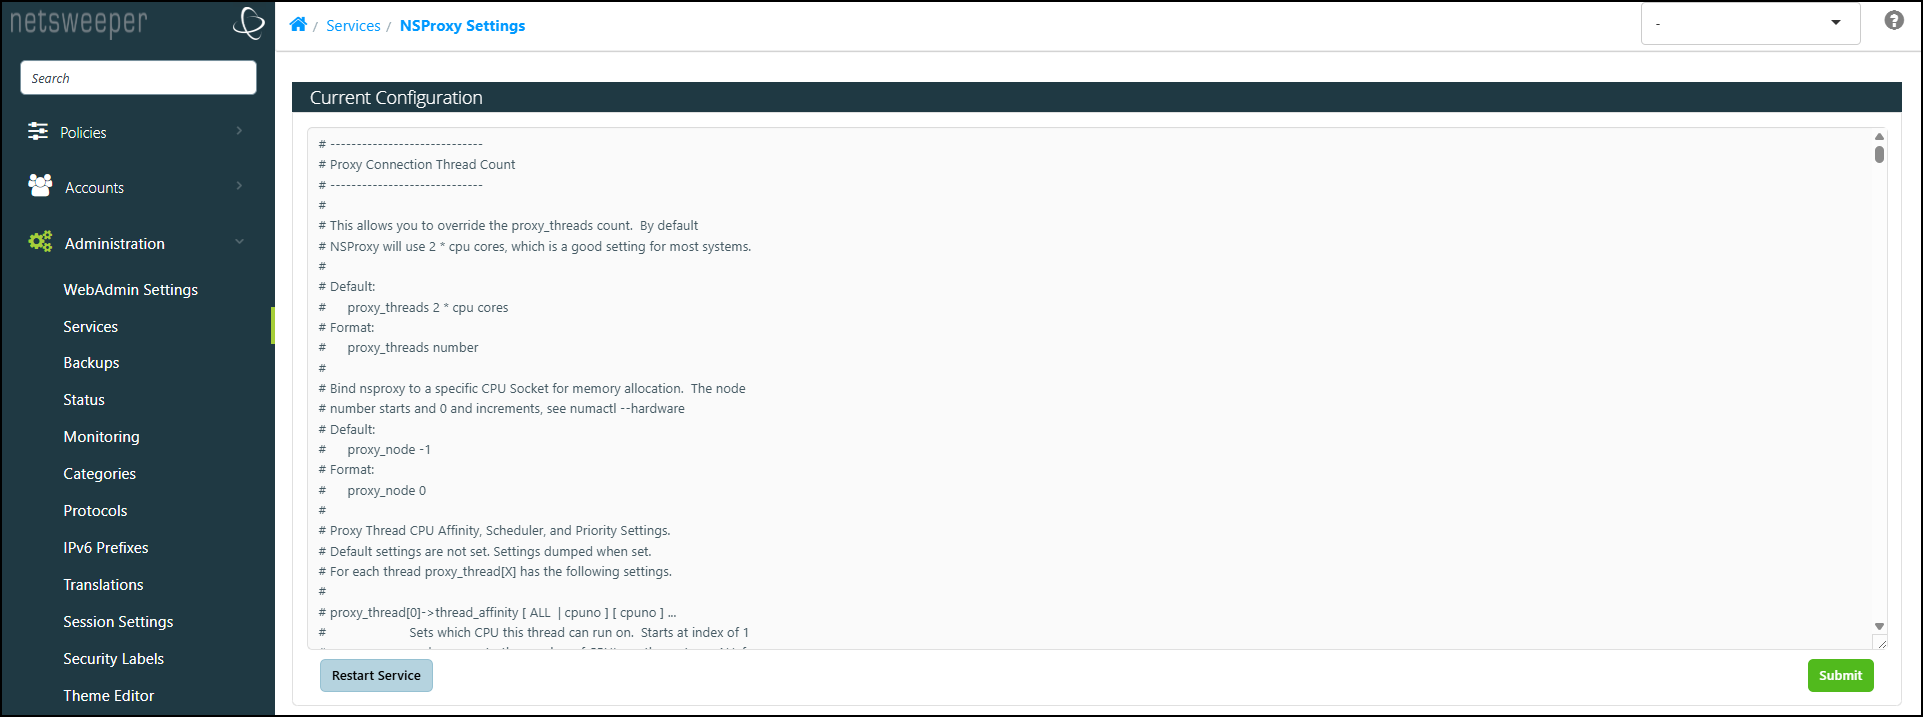Image resolution: width=1923 pixels, height=717 pixels.
Task: Click the Restart Service button
Action: point(376,675)
